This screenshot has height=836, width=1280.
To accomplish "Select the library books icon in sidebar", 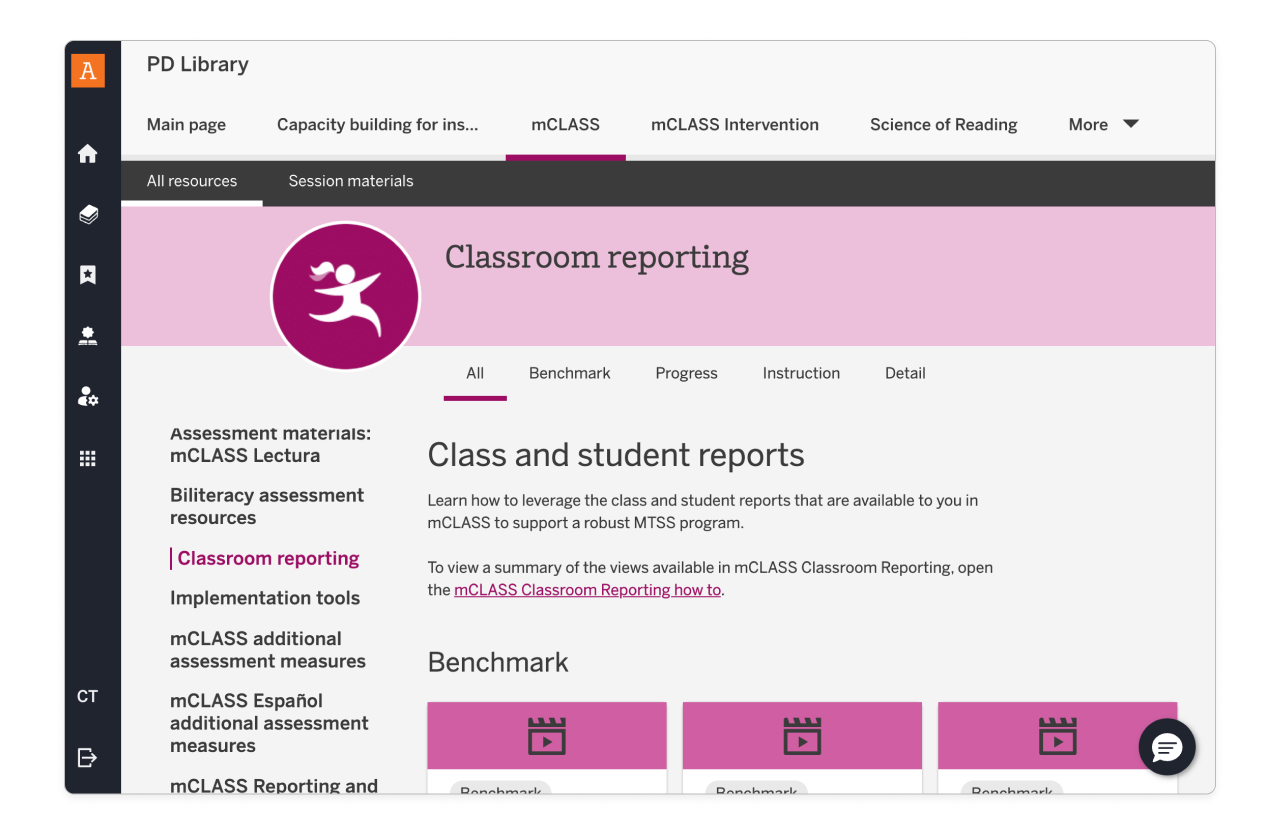I will coord(88,214).
